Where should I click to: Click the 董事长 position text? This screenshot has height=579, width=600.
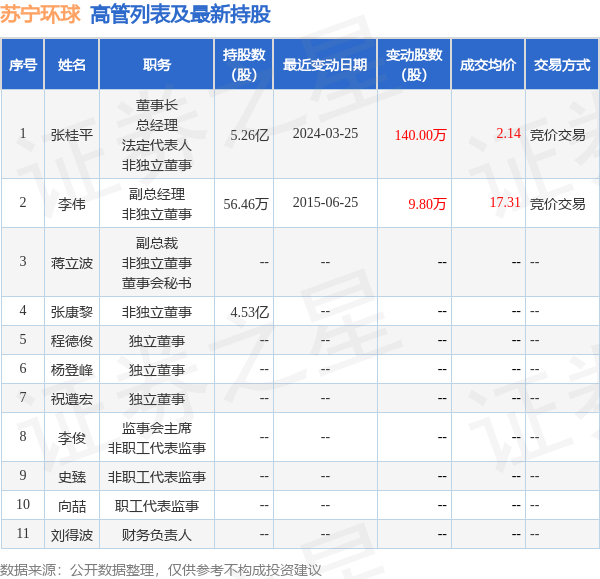[x=157, y=105]
